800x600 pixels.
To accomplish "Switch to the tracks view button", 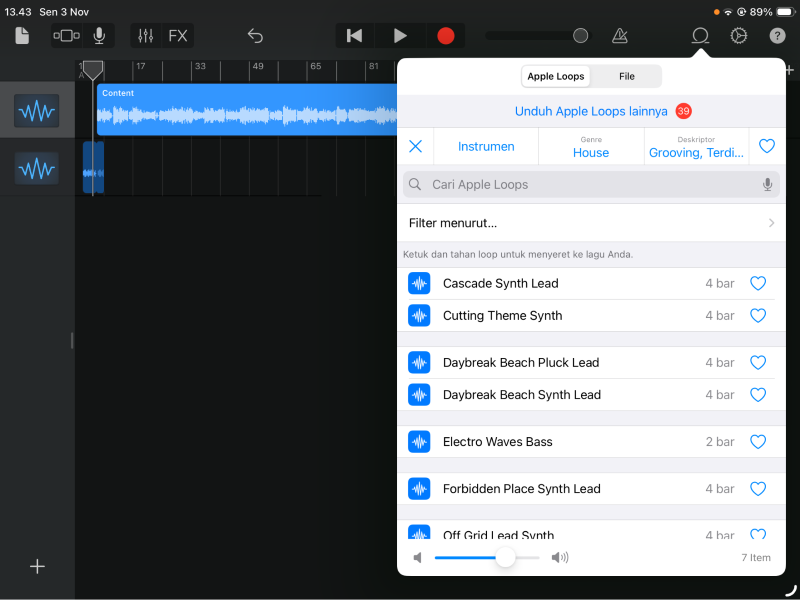I will coord(66,36).
